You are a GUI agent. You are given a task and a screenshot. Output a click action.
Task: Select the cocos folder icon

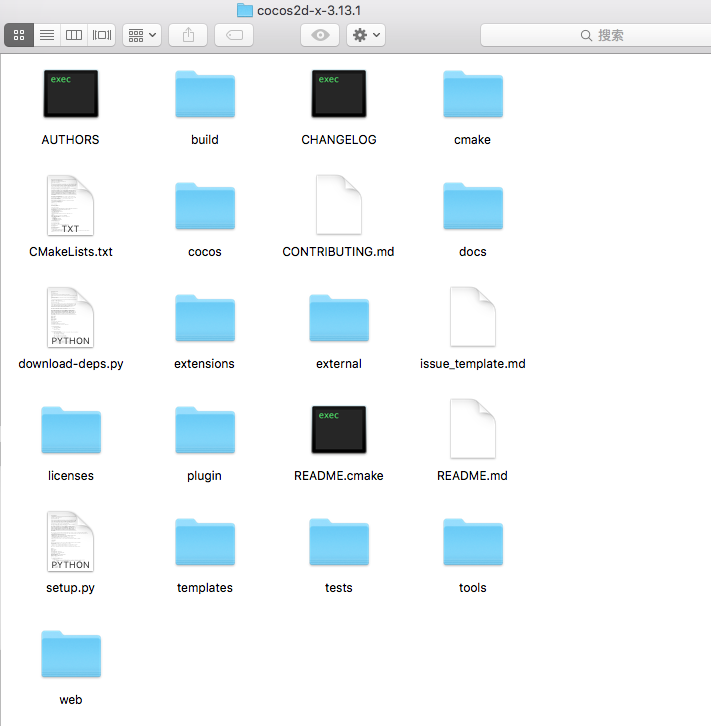205,206
